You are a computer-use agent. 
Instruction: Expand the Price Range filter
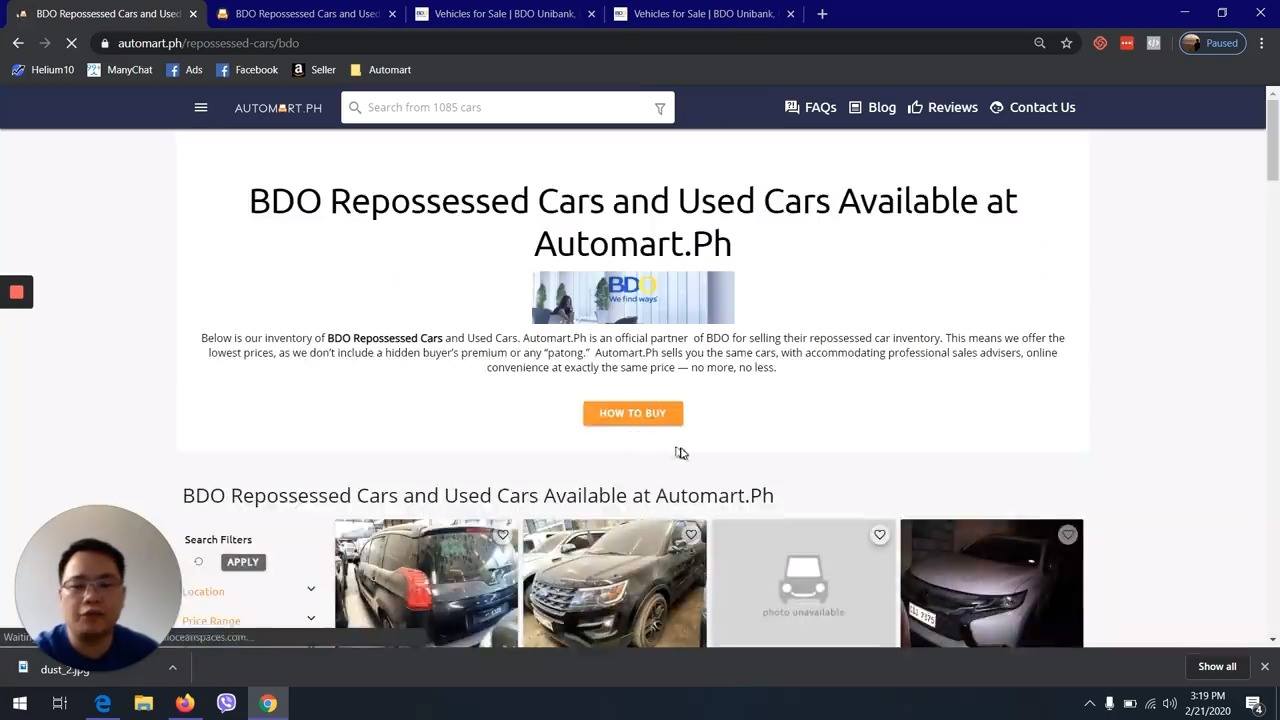coord(249,620)
